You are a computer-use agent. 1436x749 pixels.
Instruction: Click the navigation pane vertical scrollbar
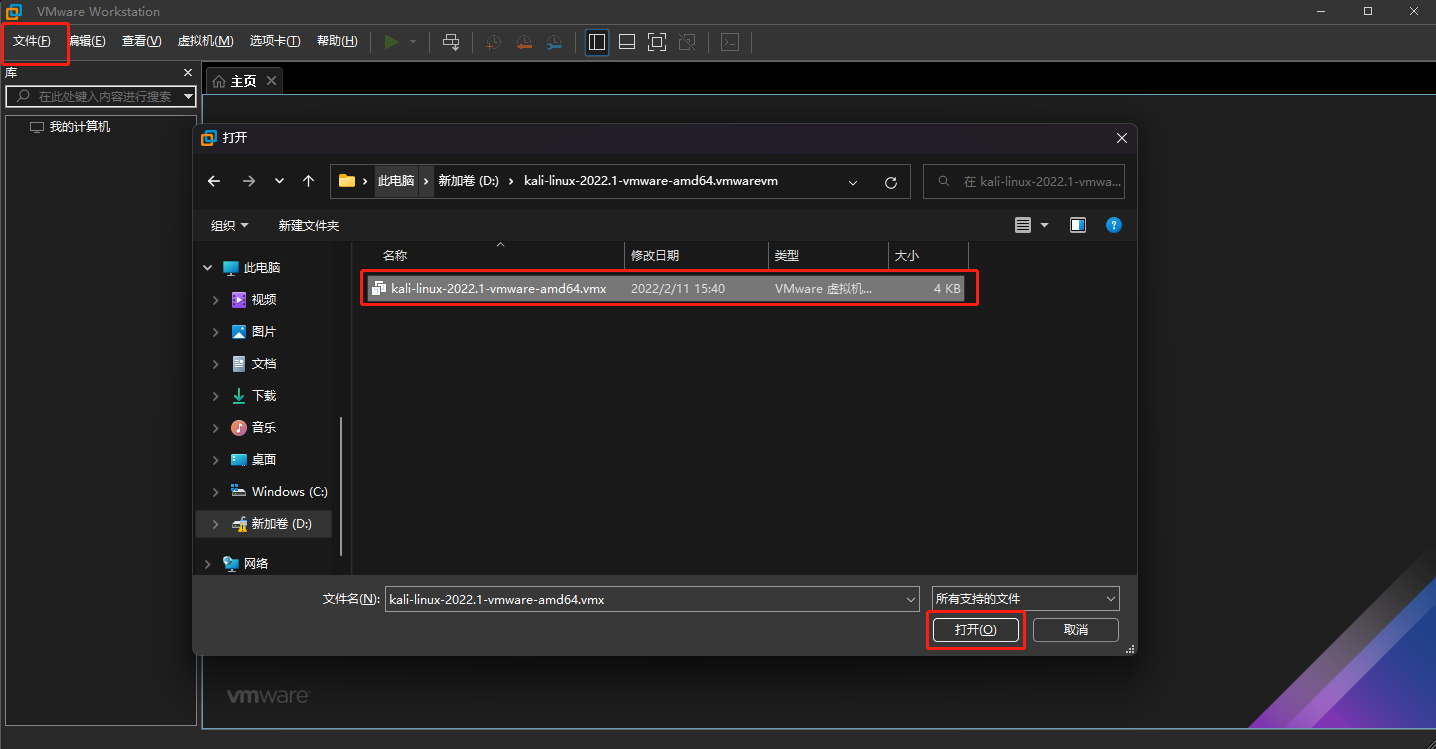point(342,485)
